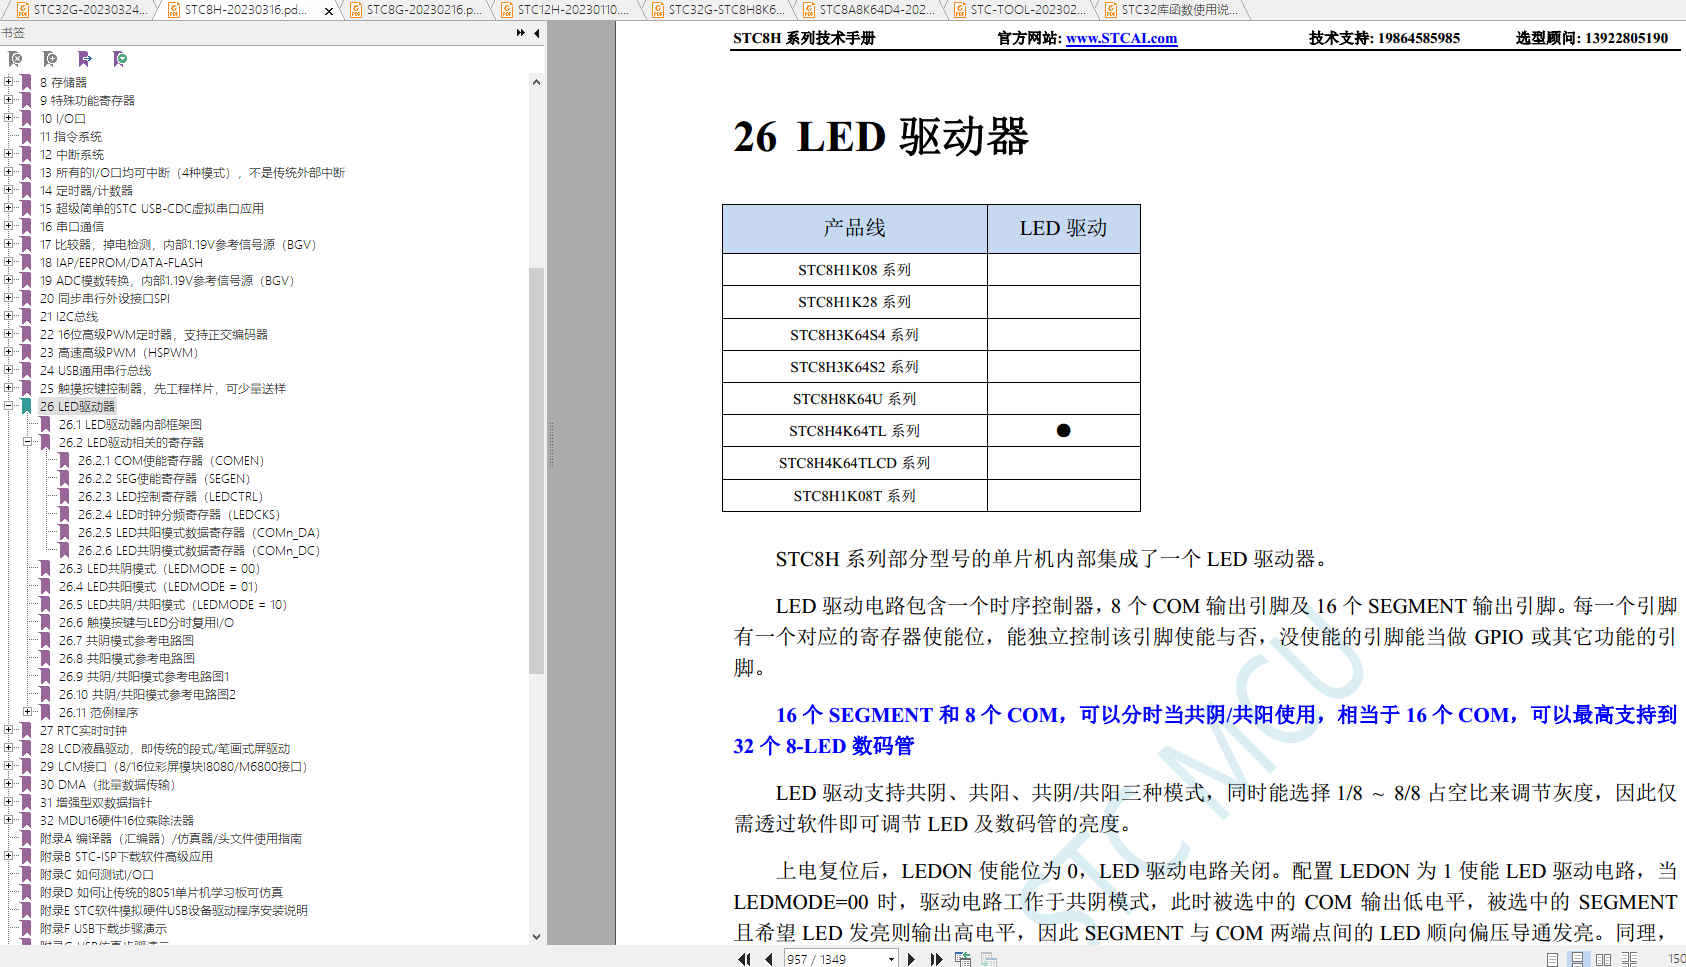Screen dimensions: 1686x967
Task: Click the add bookmark icon
Action: tap(50, 59)
